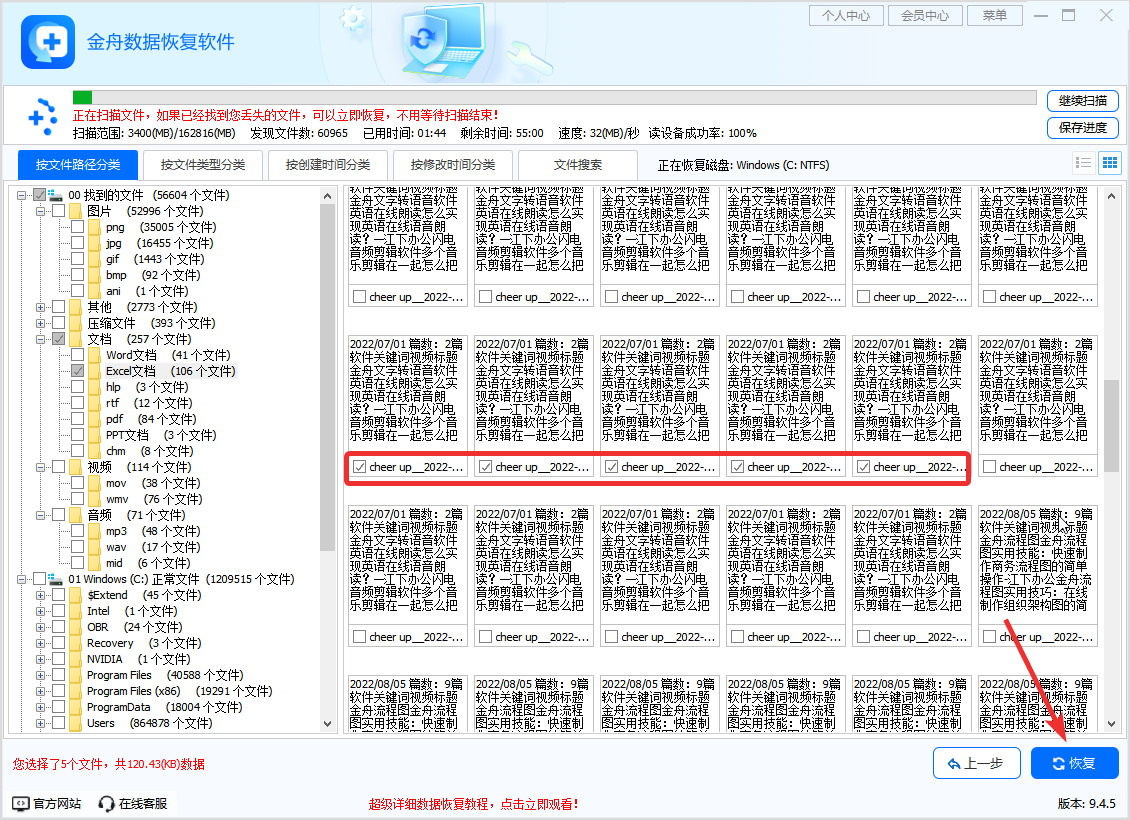Click the tree panel scroll-up arrow
This screenshot has height=820, width=1130.
[327, 196]
